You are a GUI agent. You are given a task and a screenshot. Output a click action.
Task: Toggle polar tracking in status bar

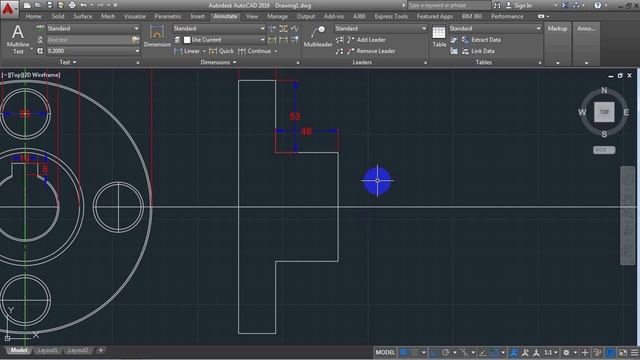tap(446, 352)
